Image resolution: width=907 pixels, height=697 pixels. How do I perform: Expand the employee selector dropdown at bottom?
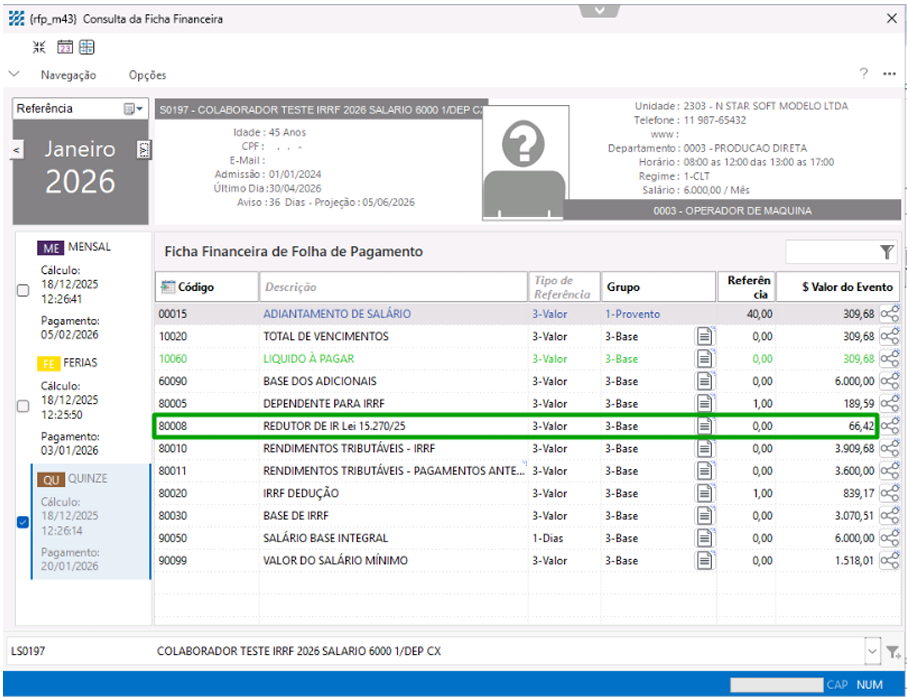873,651
